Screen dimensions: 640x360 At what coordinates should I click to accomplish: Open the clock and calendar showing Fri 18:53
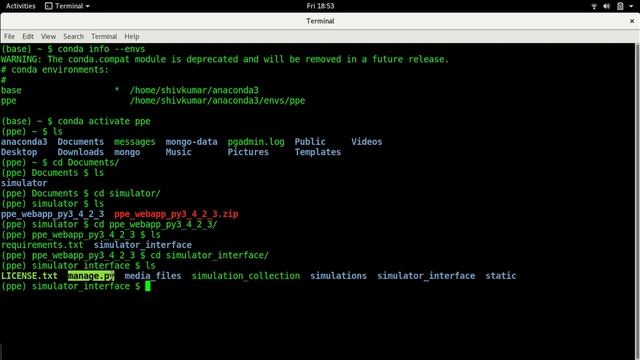(x=320, y=6)
